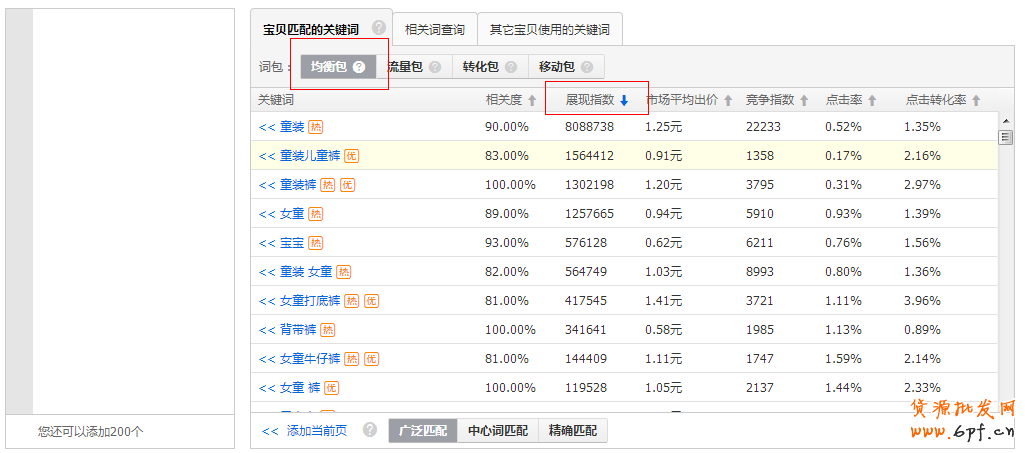Click the 优 badge on 童装儿童裤 row
The image size is (1025, 453).
click(352, 156)
